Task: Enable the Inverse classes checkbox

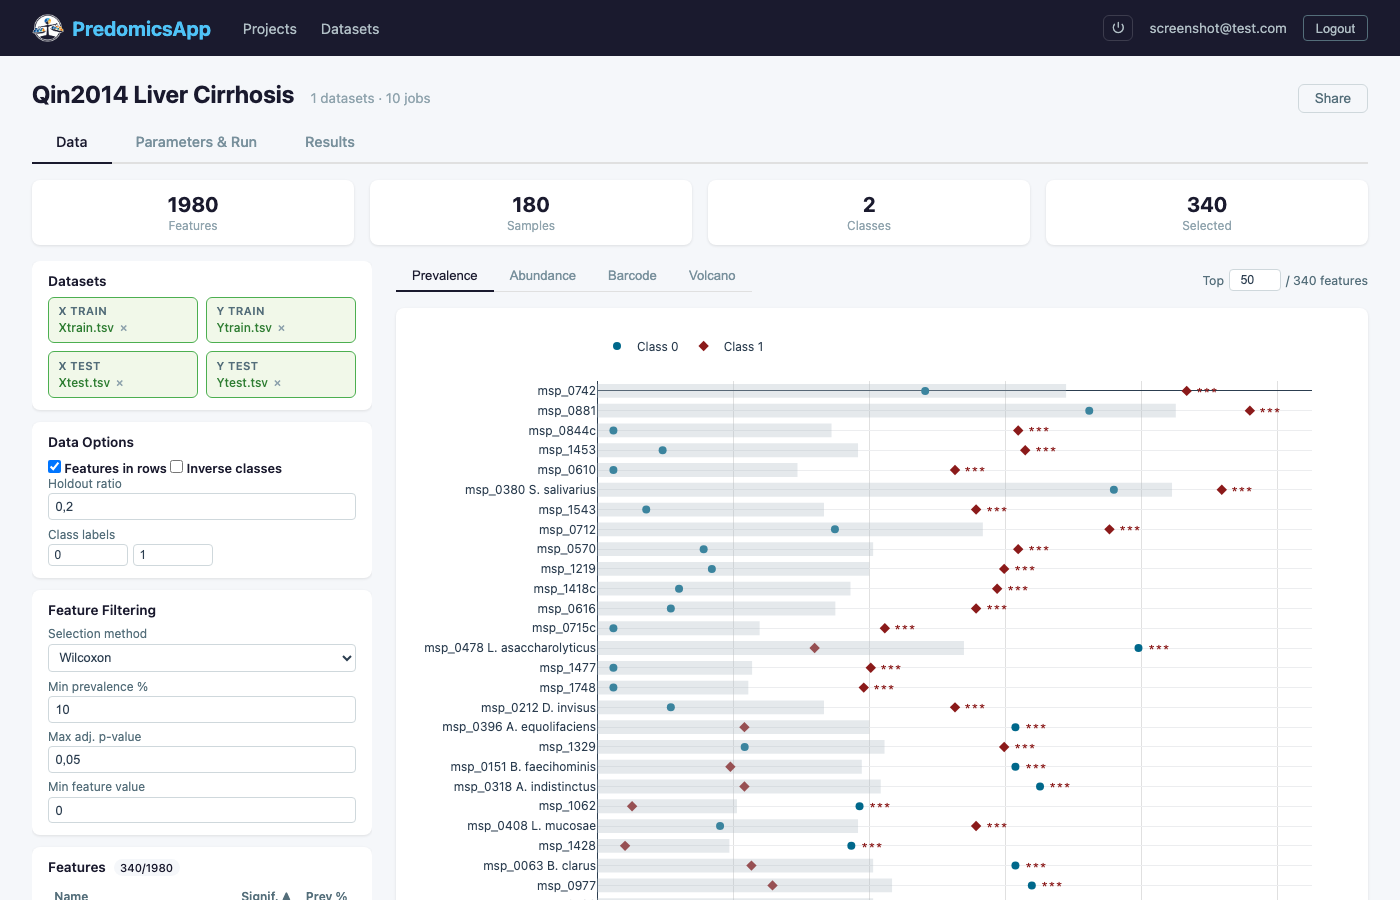Action: click(x=176, y=466)
